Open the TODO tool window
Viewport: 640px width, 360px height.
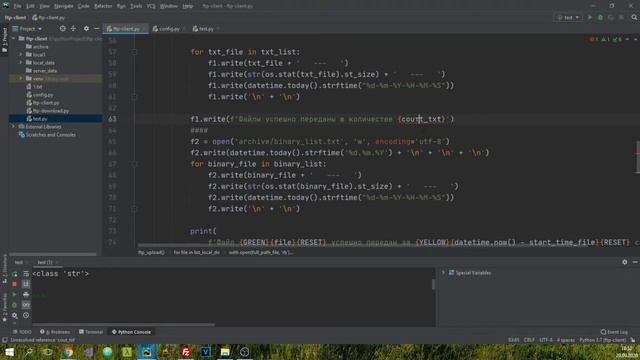click(22, 332)
